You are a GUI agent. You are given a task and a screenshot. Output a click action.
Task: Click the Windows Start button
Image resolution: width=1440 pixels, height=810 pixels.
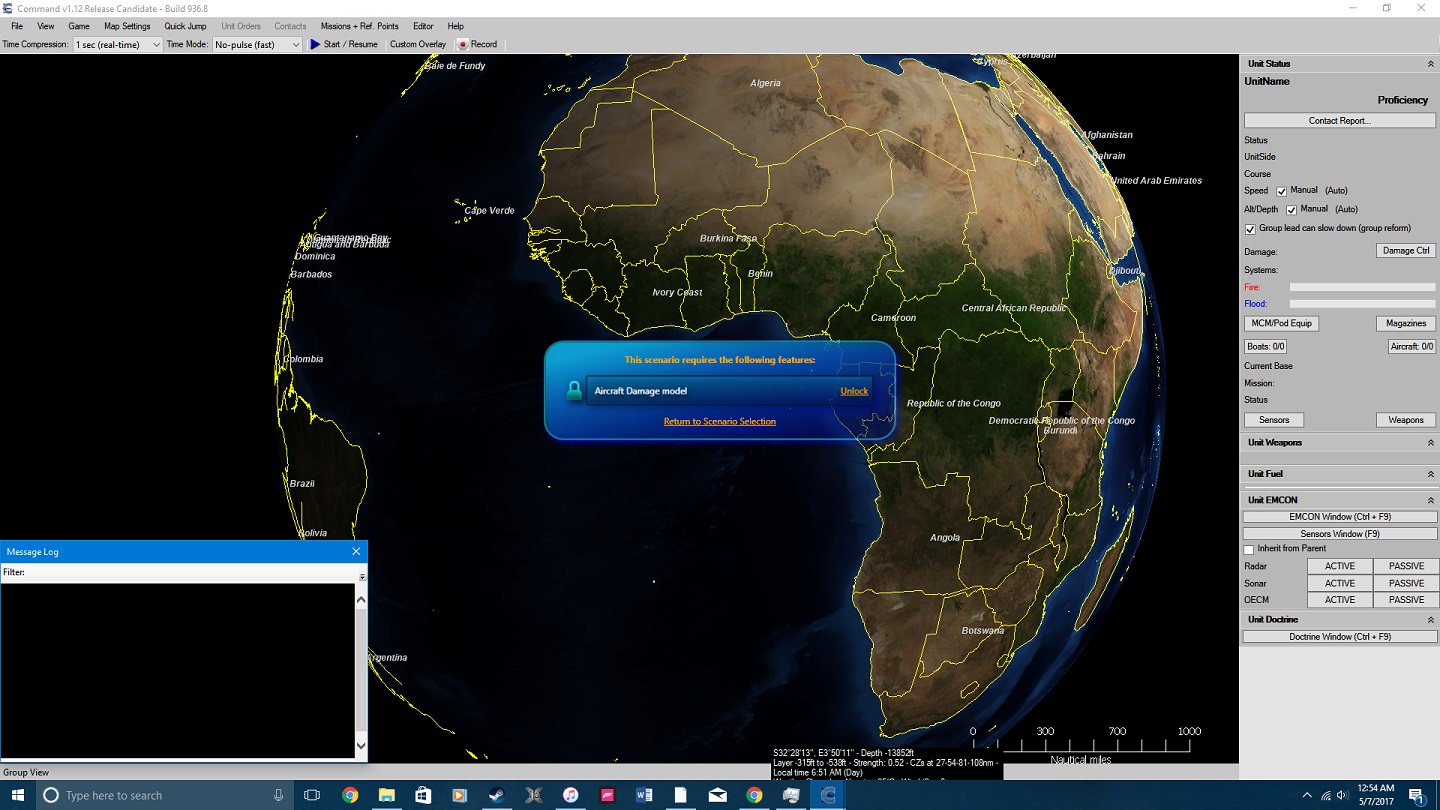coord(17,795)
